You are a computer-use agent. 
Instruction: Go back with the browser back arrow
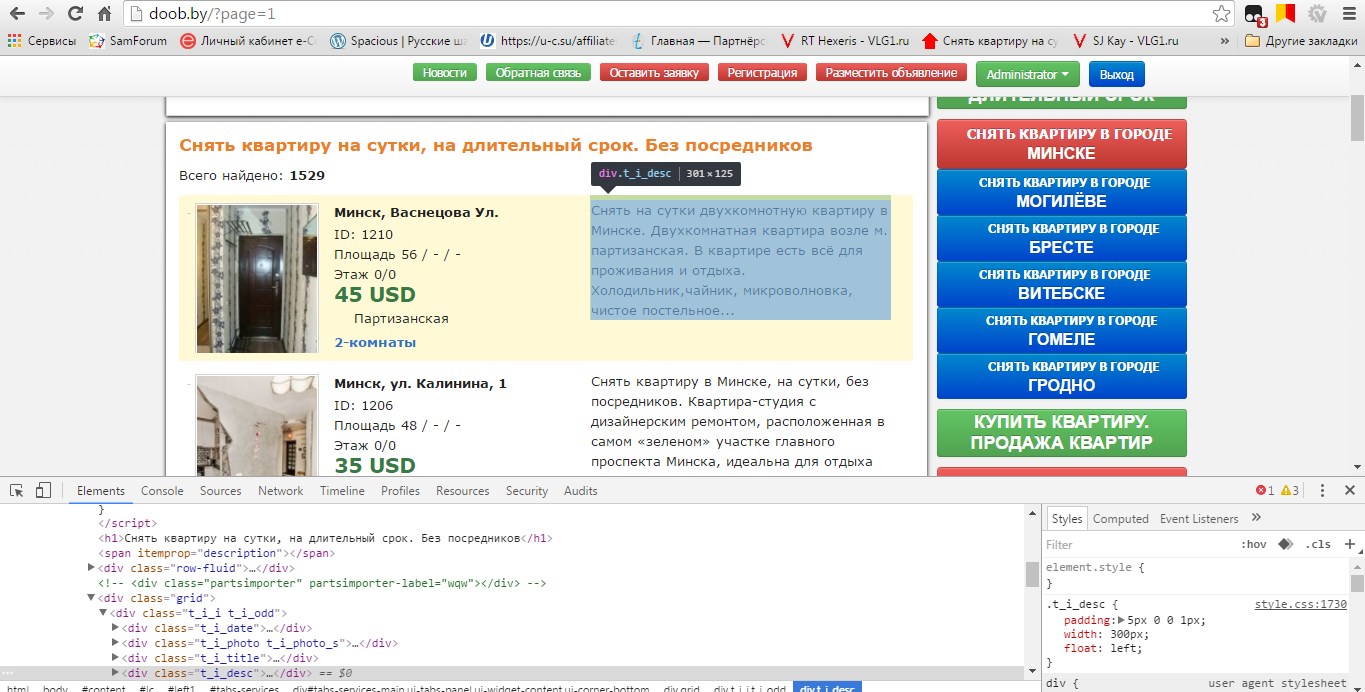(17, 14)
